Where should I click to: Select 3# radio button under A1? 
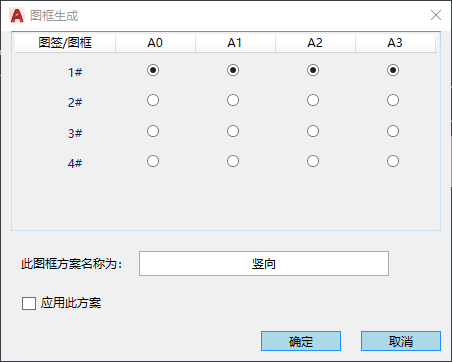233,131
